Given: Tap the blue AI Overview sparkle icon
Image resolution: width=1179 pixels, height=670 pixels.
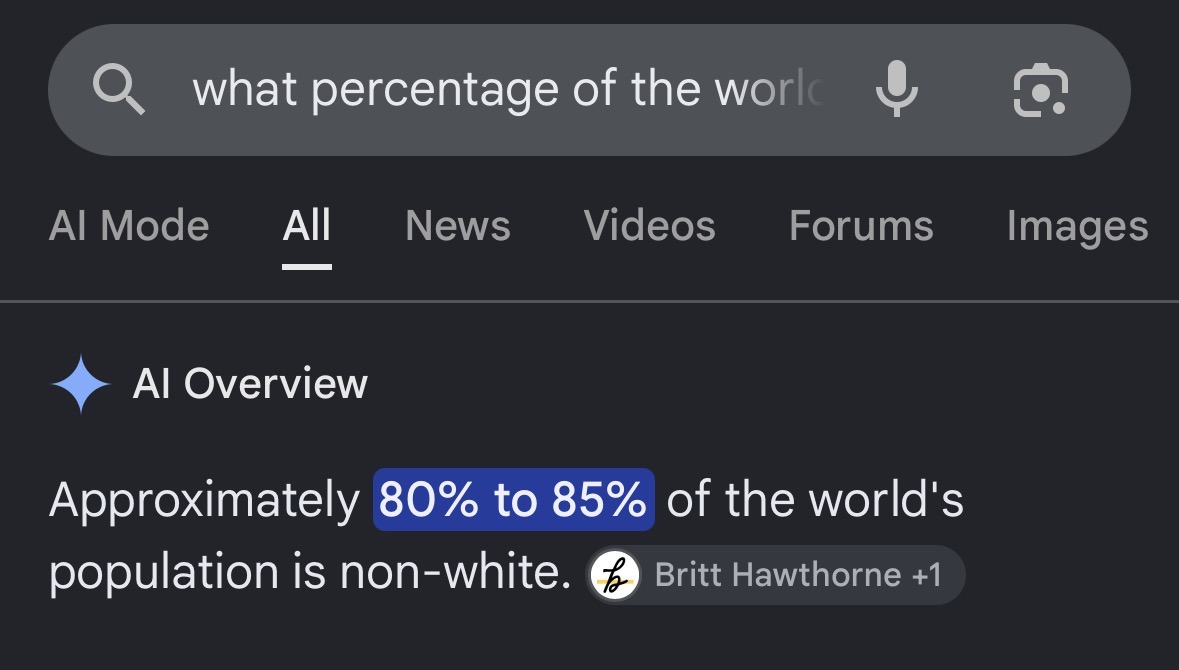Looking at the screenshot, I should pyautogui.click(x=80, y=384).
